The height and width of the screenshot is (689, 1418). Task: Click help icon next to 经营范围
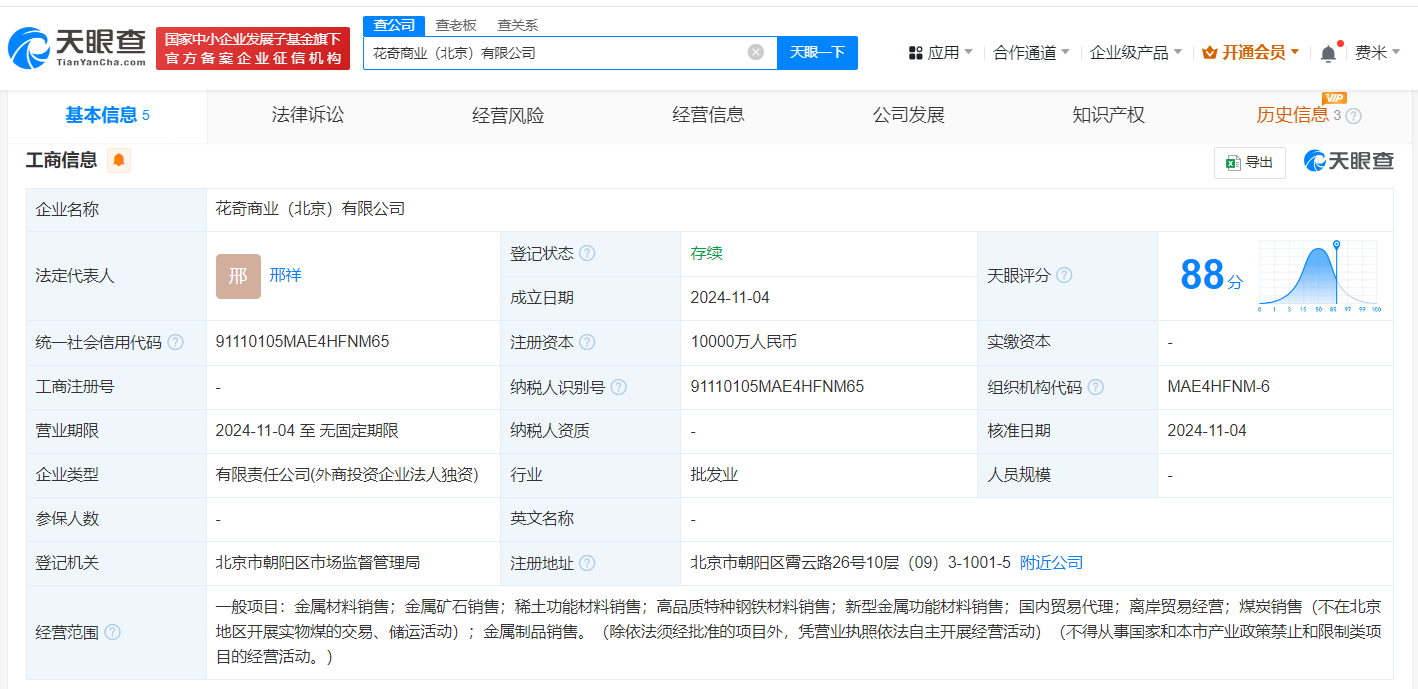(x=113, y=632)
